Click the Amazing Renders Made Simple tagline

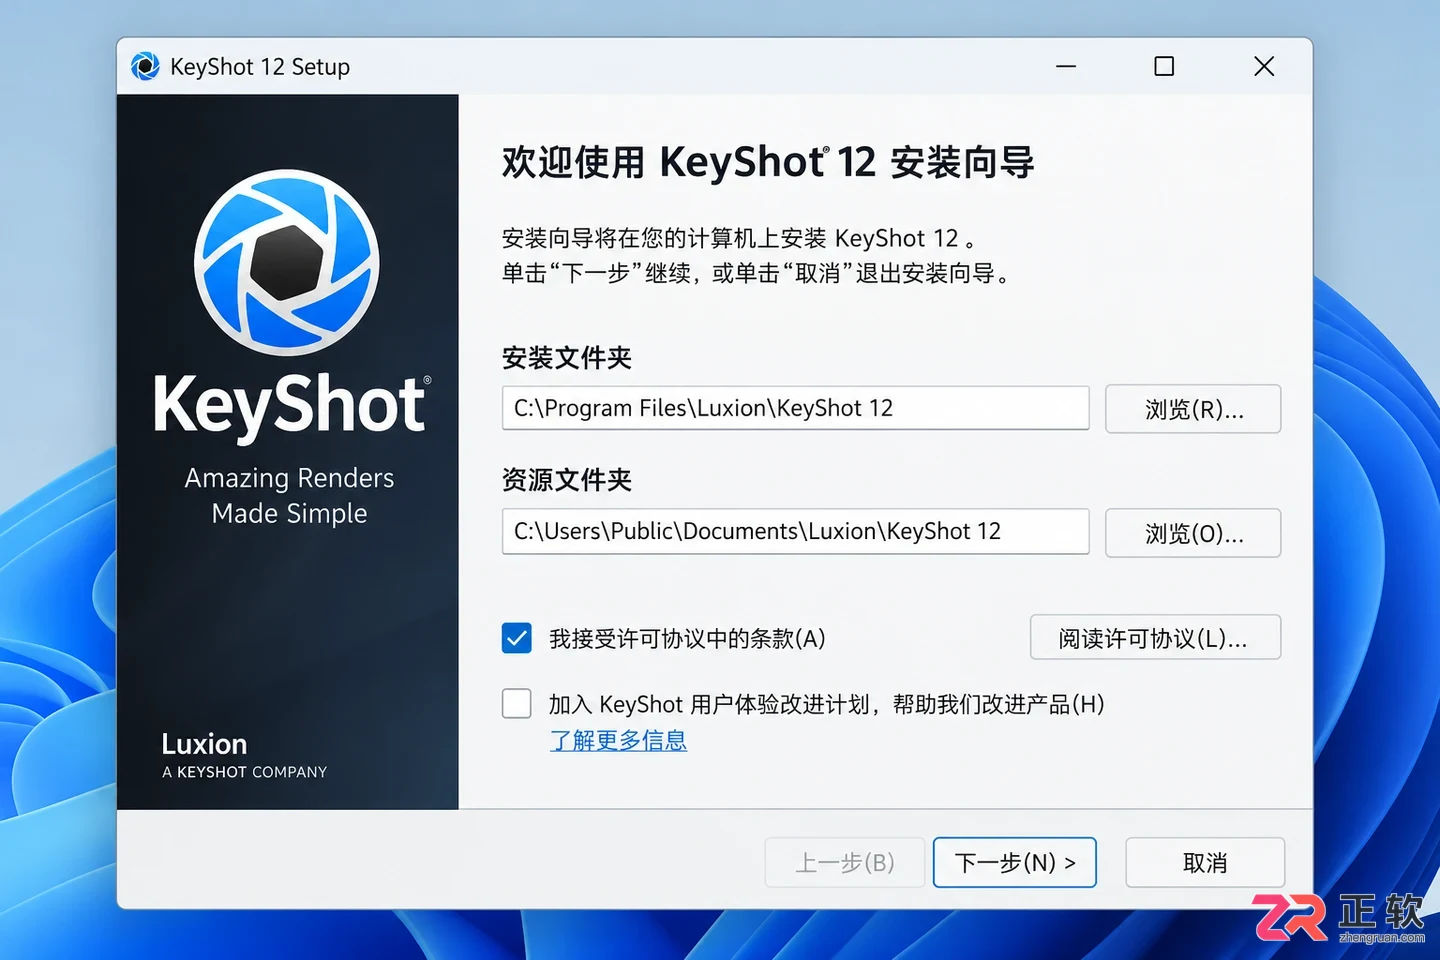click(289, 496)
